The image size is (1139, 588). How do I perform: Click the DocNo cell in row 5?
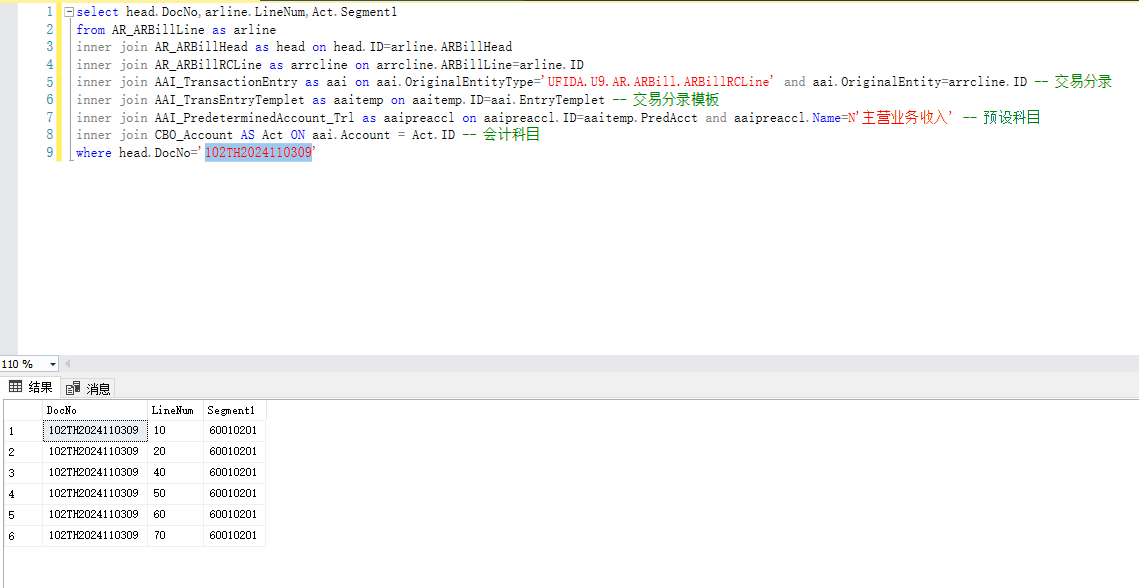pyautogui.click(x=95, y=515)
